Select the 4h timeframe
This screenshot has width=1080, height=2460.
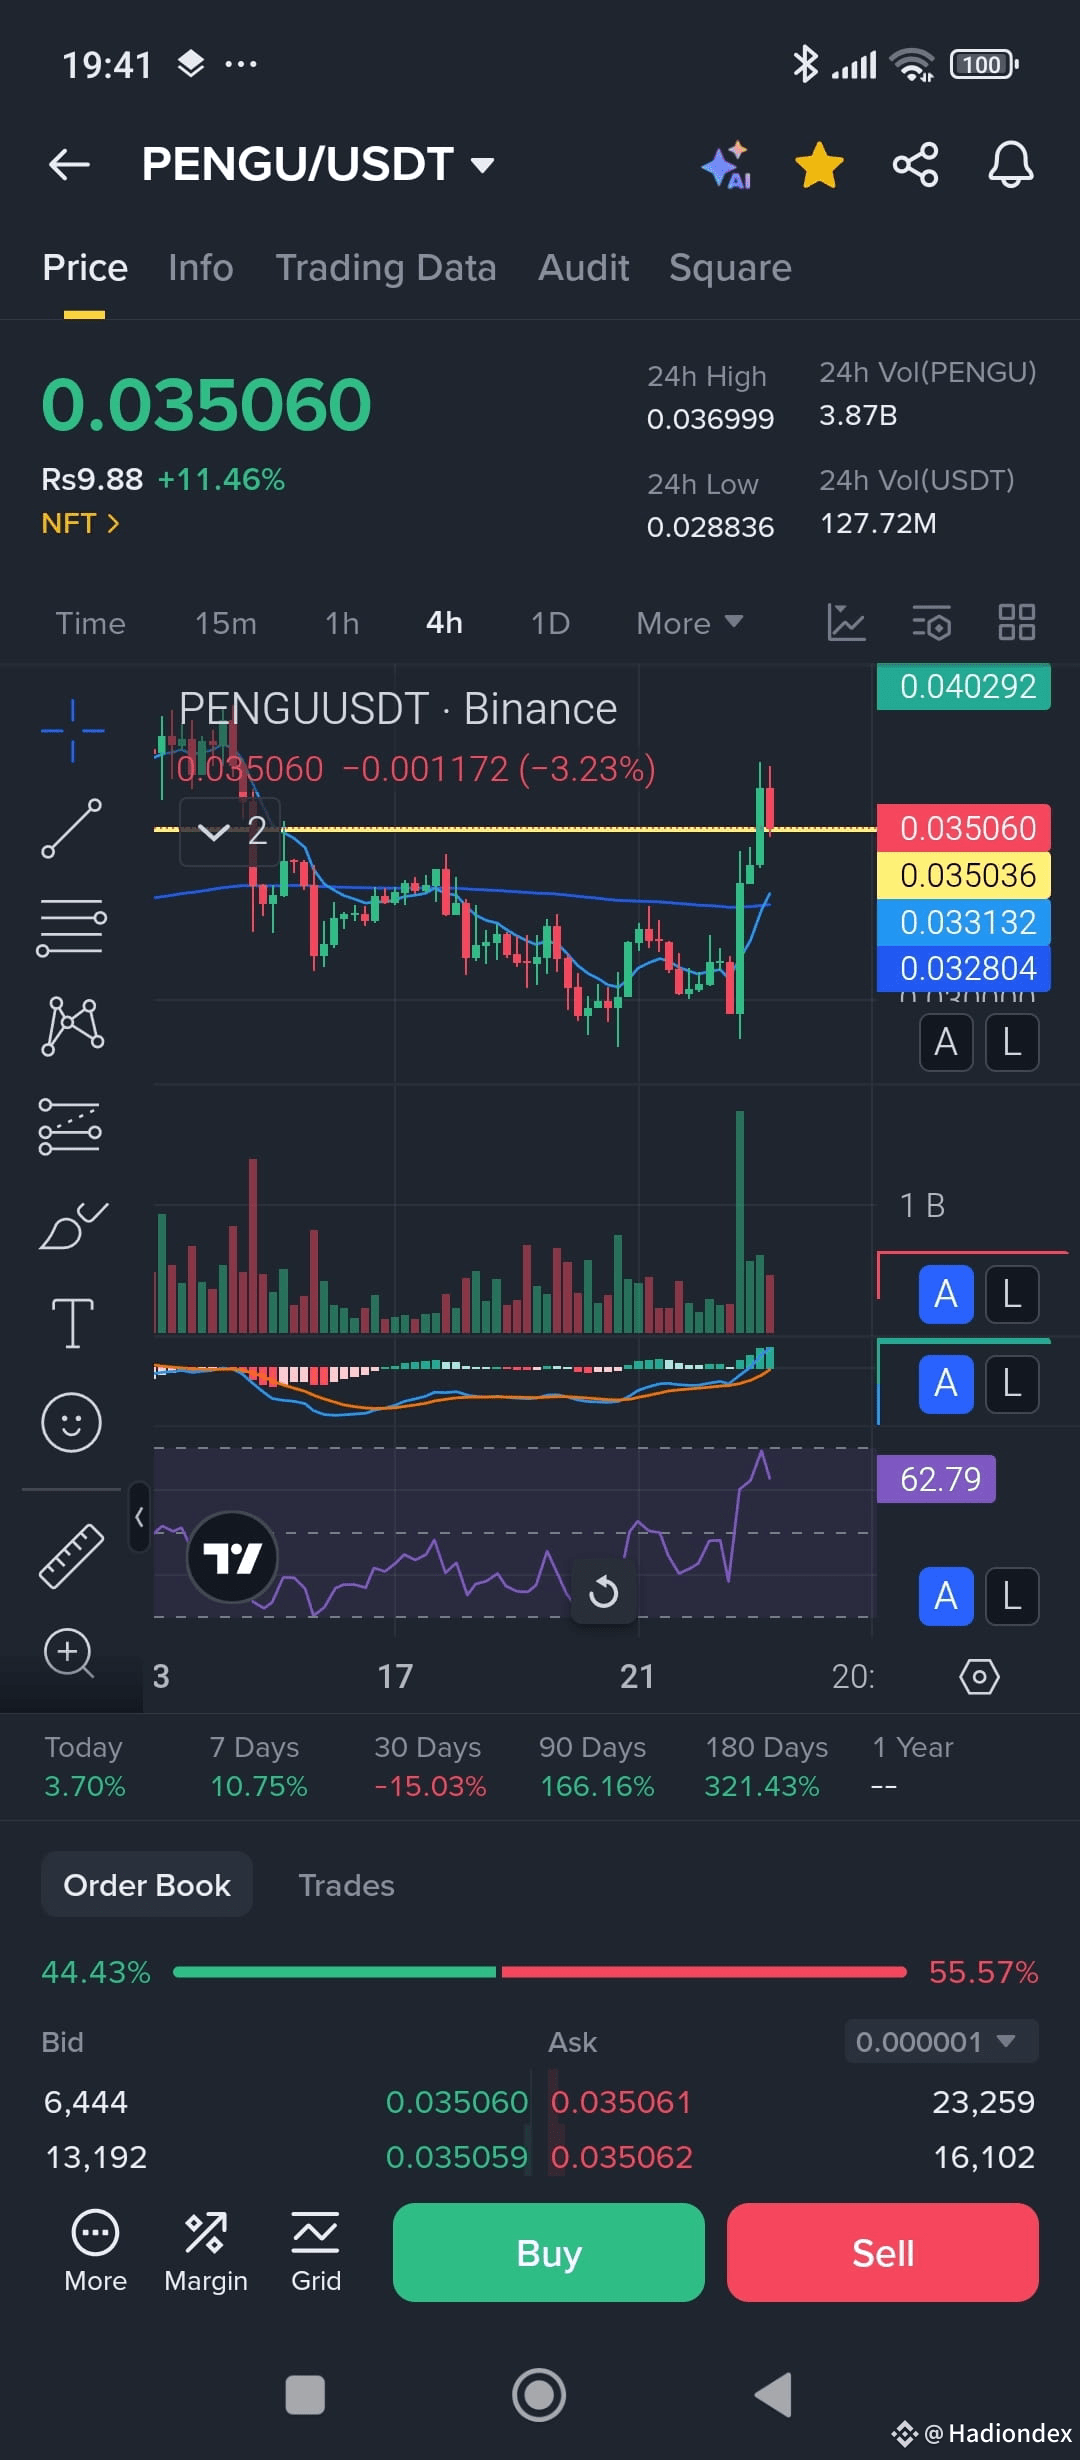[444, 623]
